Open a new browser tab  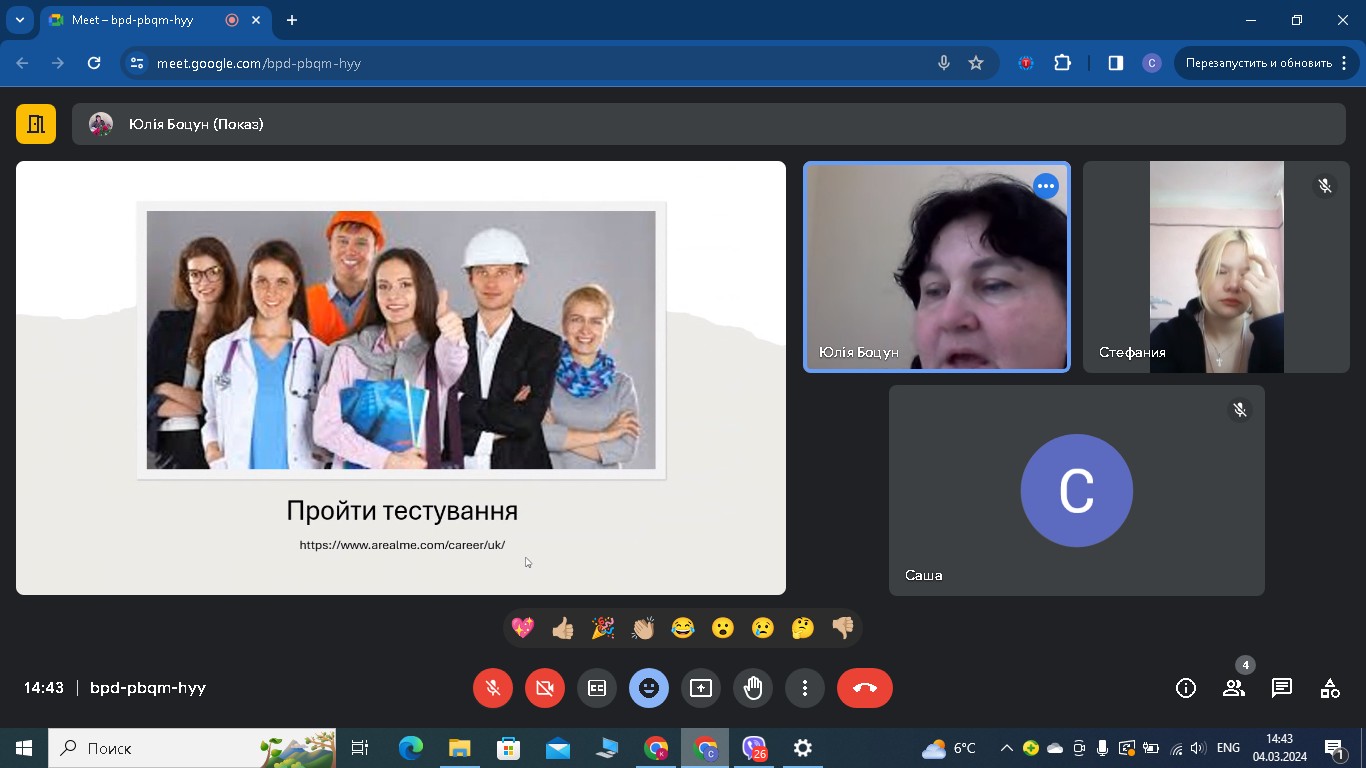coord(292,20)
